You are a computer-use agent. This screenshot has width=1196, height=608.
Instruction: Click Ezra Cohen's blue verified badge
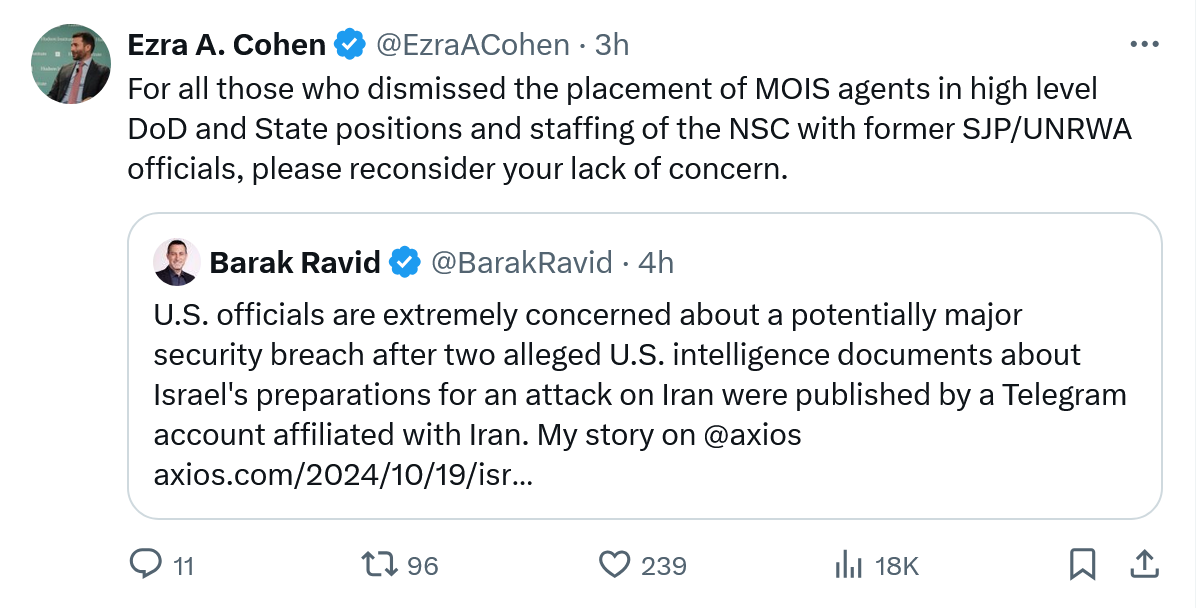click(x=349, y=45)
